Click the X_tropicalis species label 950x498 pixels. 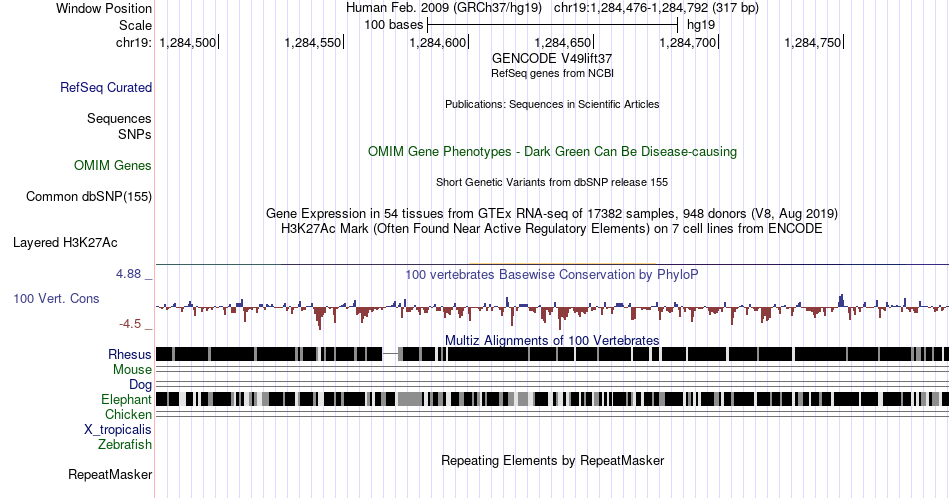118,430
